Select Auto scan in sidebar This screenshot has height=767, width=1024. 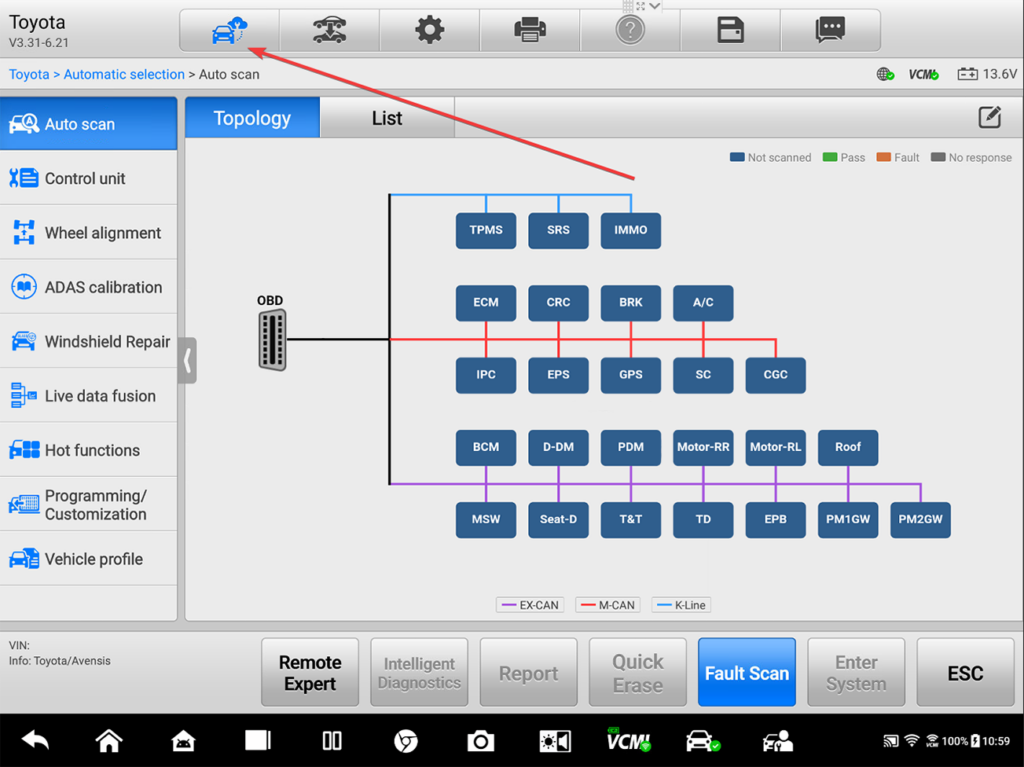[88, 123]
